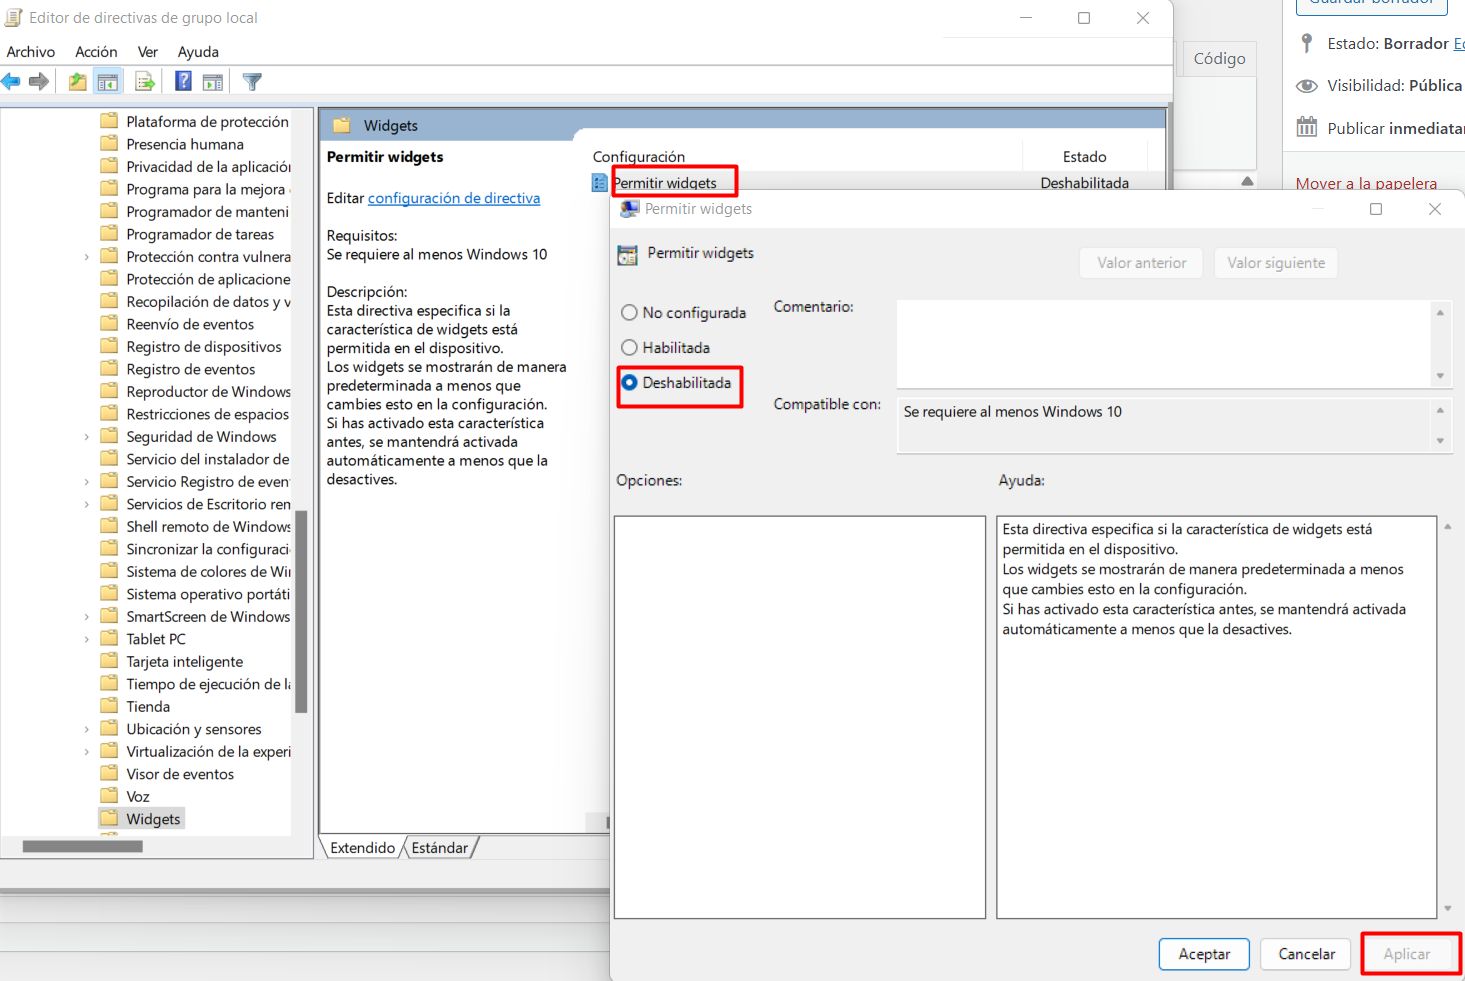Click the Filter funnel icon
The height and width of the screenshot is (981, 1465).
(x=252, y=82)
